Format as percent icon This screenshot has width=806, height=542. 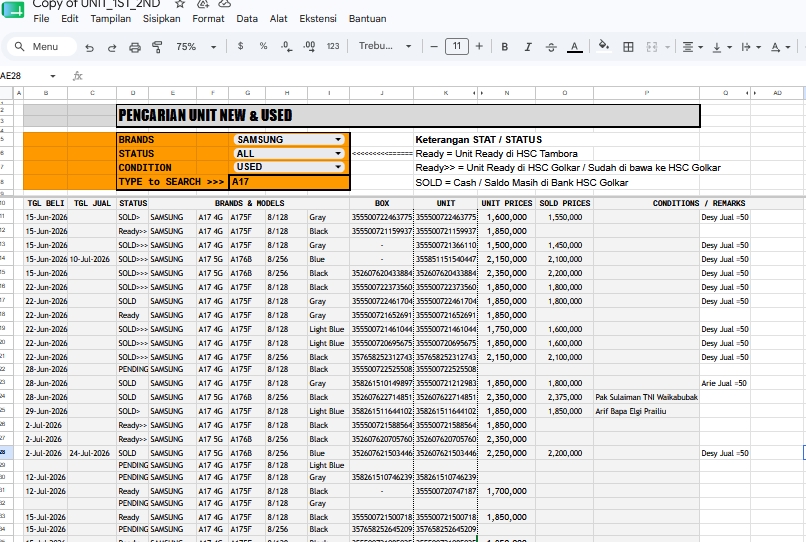click(x=263, y=46)
